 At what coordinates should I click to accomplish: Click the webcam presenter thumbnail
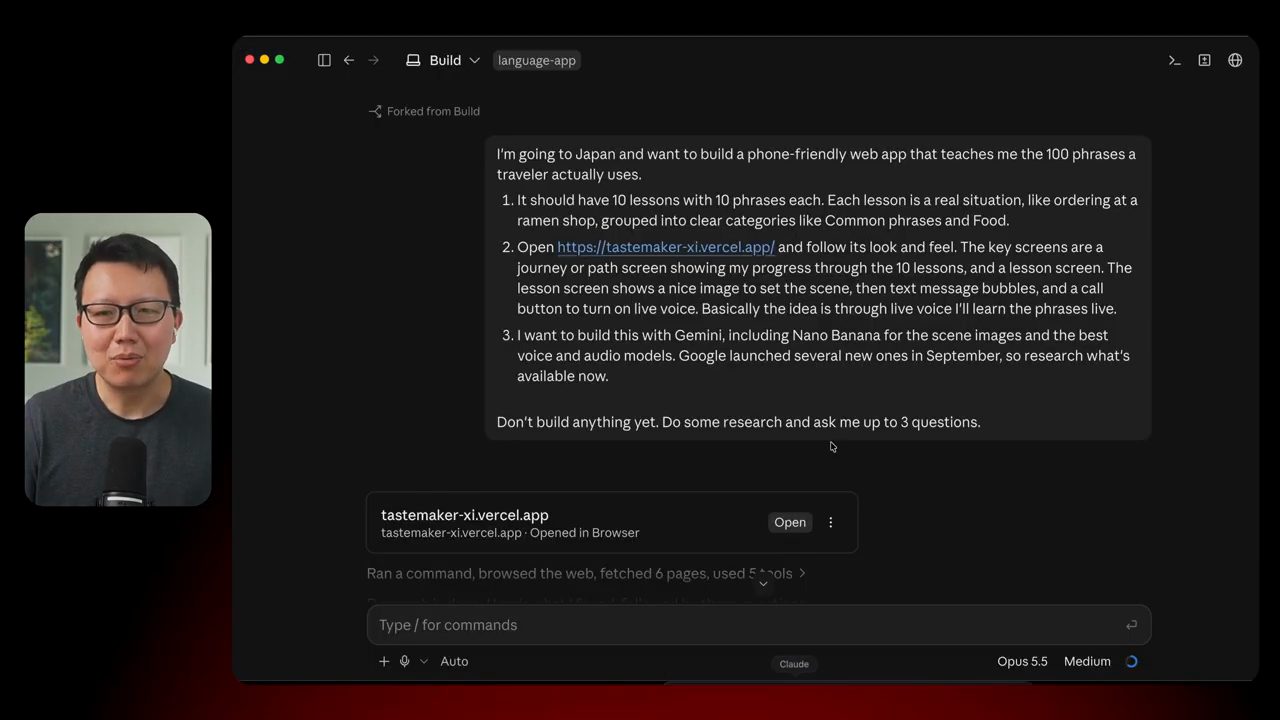[118, 359]
